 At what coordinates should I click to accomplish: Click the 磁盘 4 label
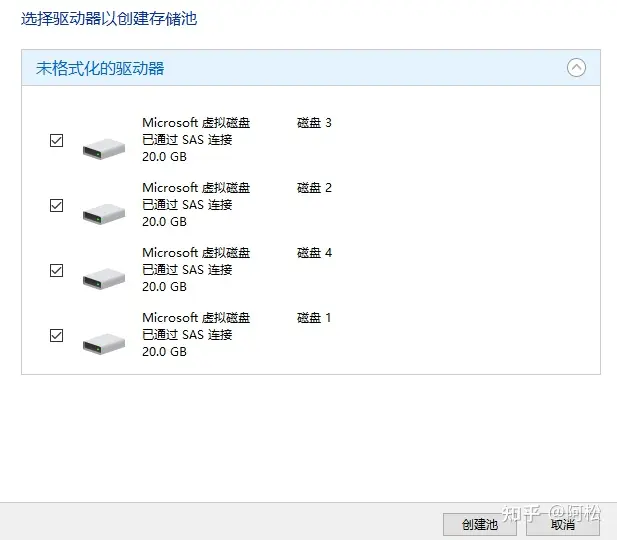(x=314, y=253)
